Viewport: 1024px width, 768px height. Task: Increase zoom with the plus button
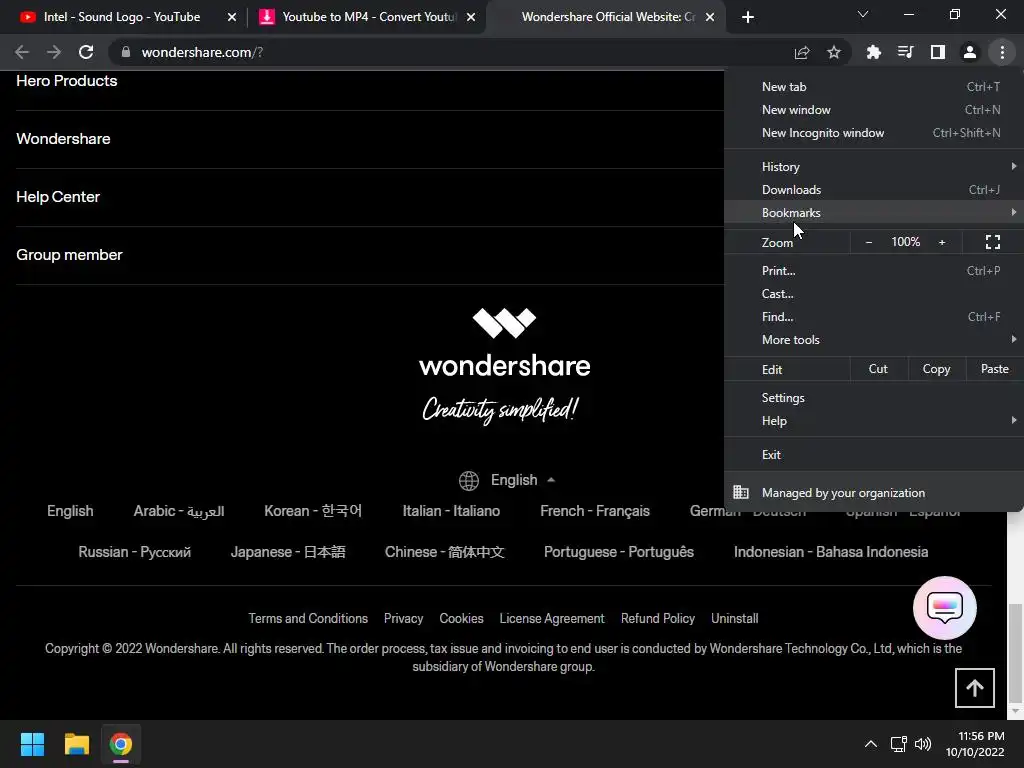click(x=942, y=242)
